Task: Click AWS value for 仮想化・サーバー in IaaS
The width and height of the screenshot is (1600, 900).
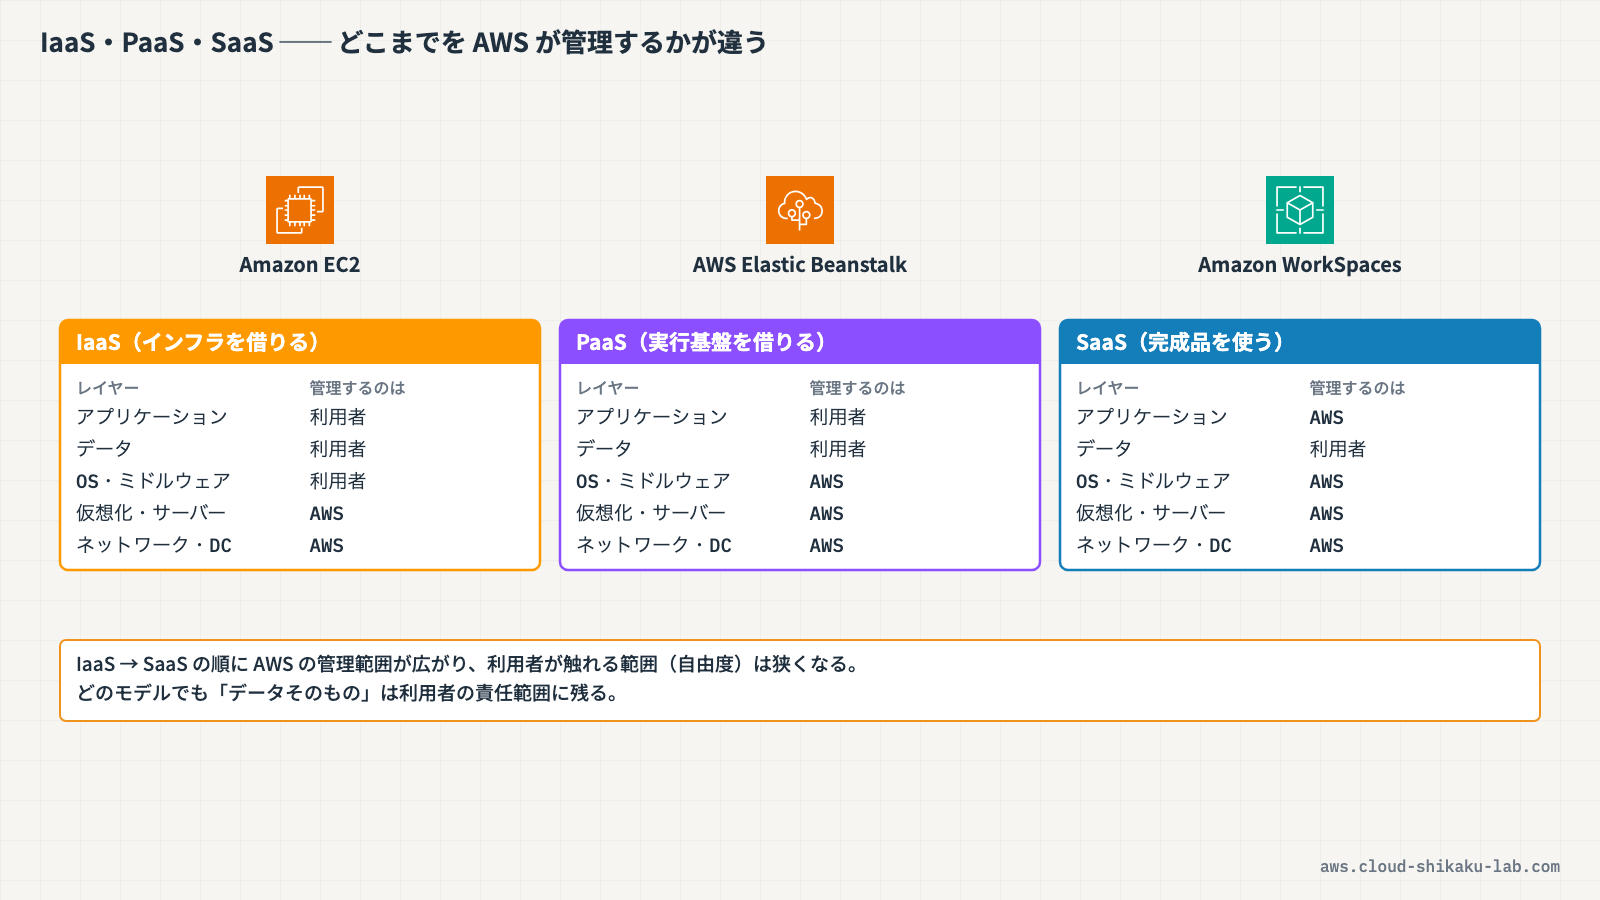Action: point(327,513)
